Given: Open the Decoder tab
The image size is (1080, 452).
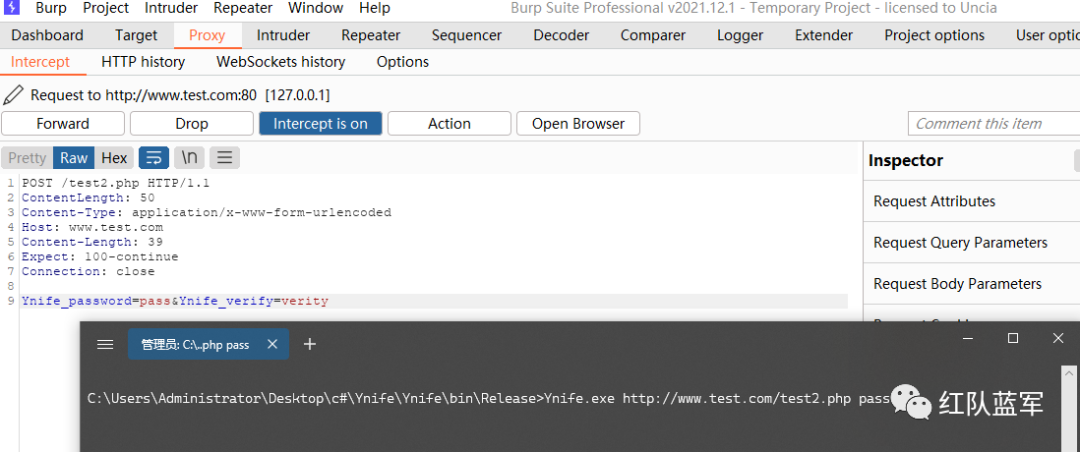Looking at the screenshot, I should [x=561, y=35].
